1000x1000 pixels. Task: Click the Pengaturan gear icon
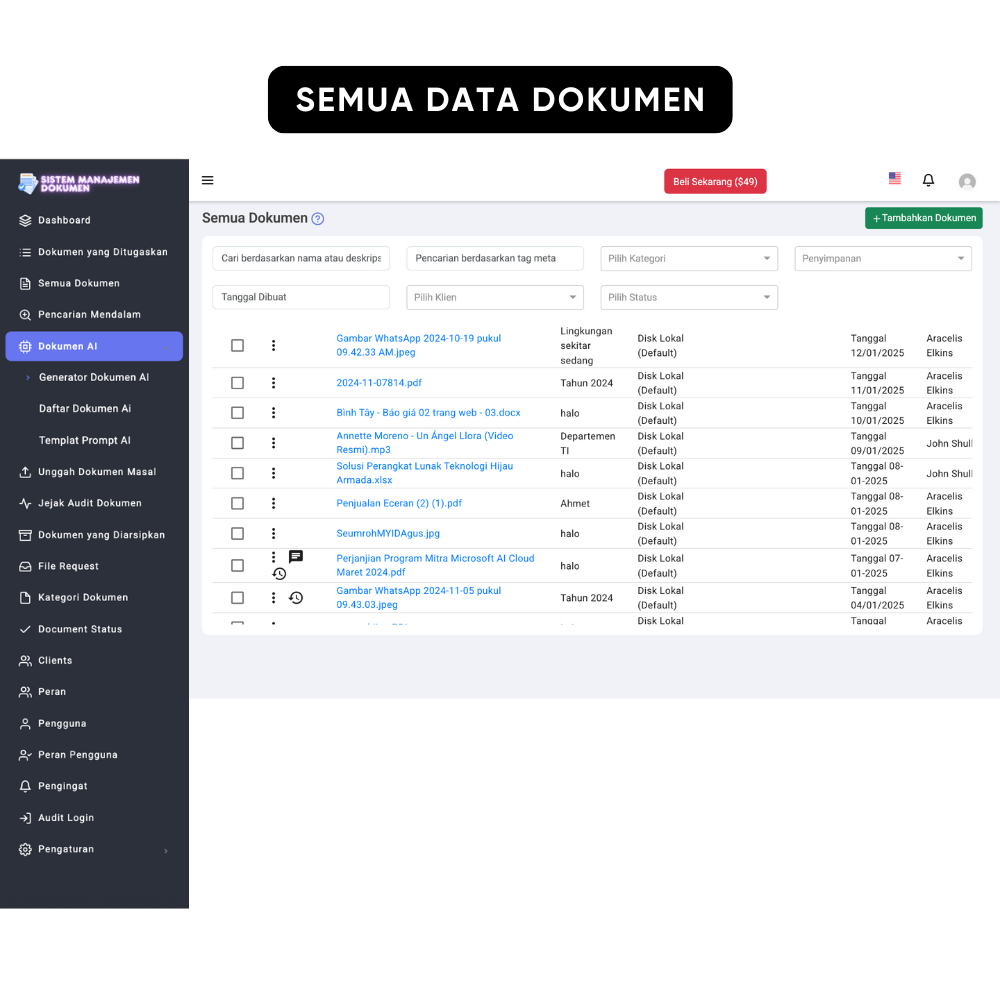click(25, 849)
